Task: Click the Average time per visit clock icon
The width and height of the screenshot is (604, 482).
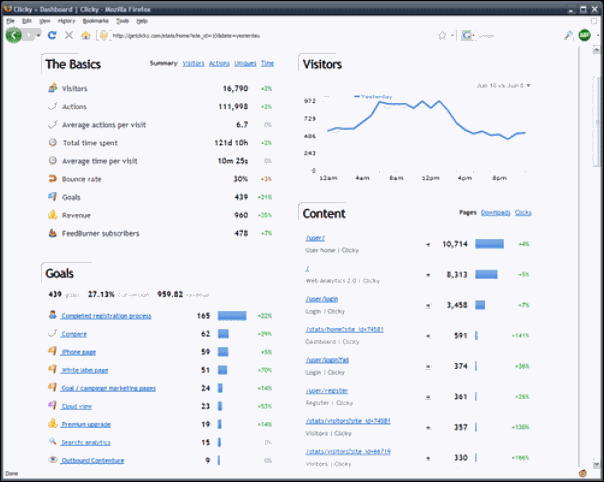Action: (x=52, y=161)
